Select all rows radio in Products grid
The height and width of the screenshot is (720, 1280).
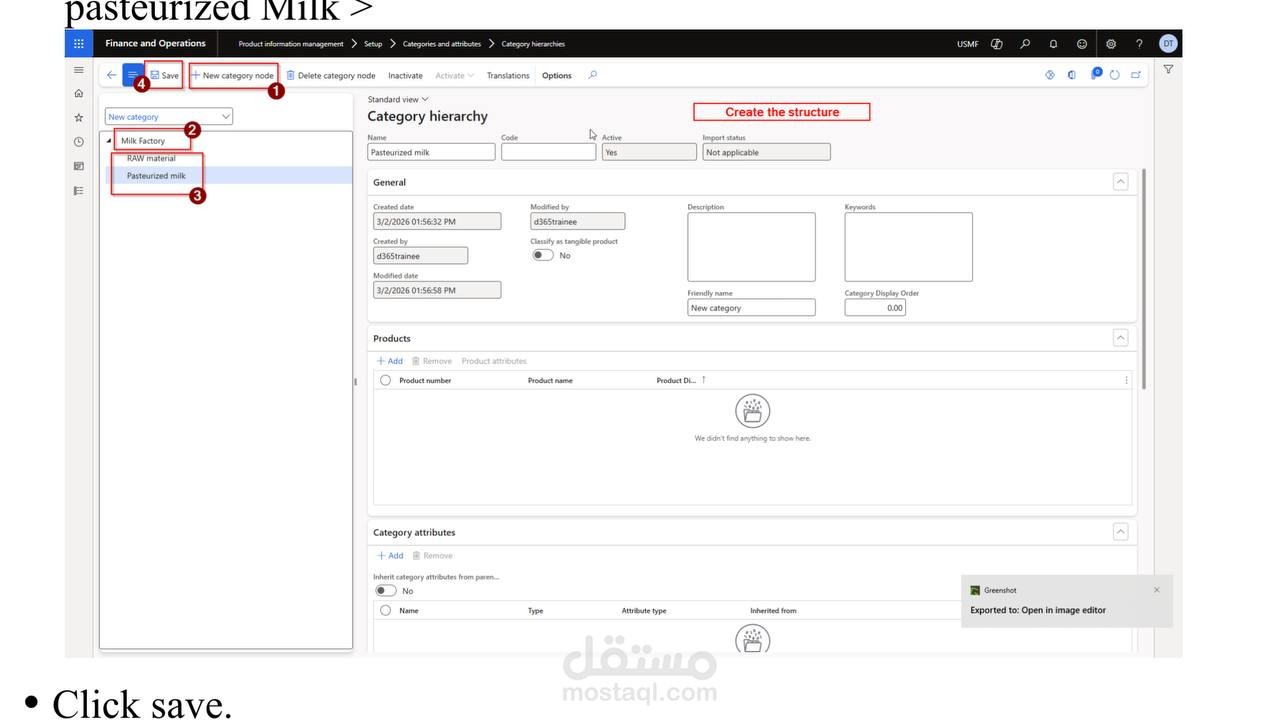(x=385, y=380)
